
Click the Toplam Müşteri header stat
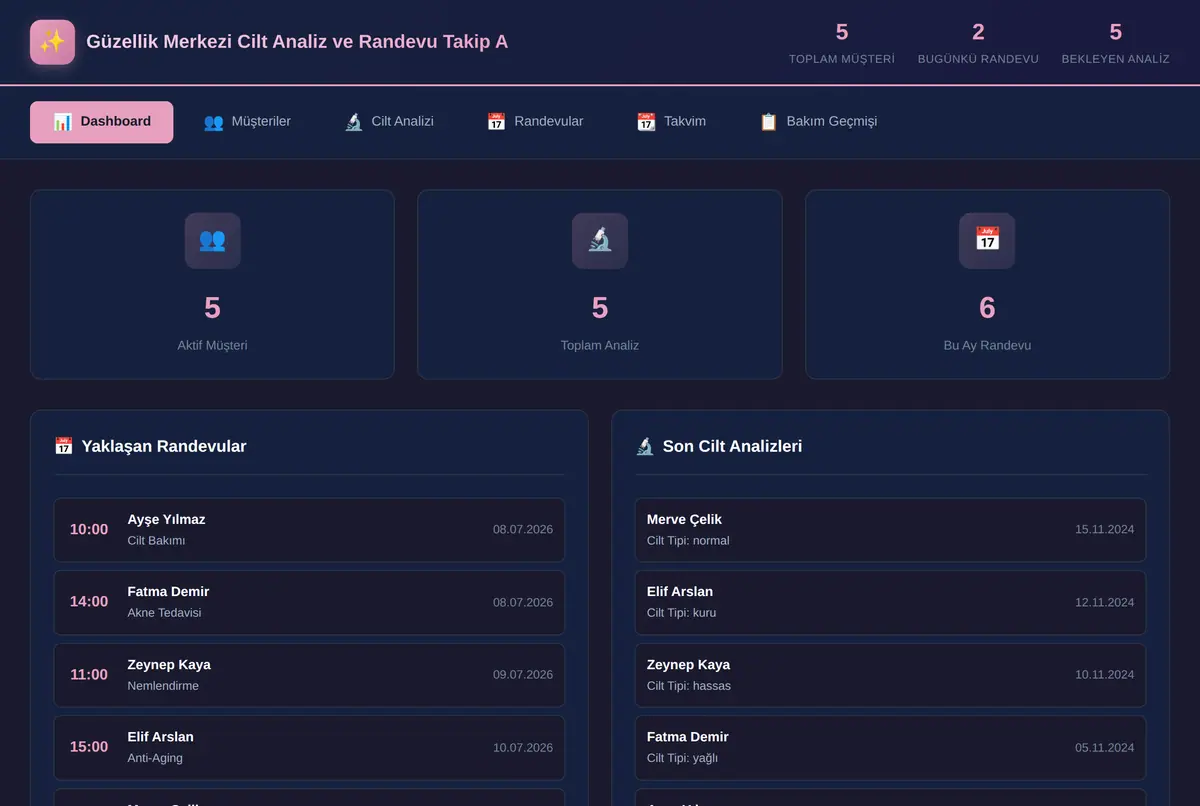(x=842, y=44)
